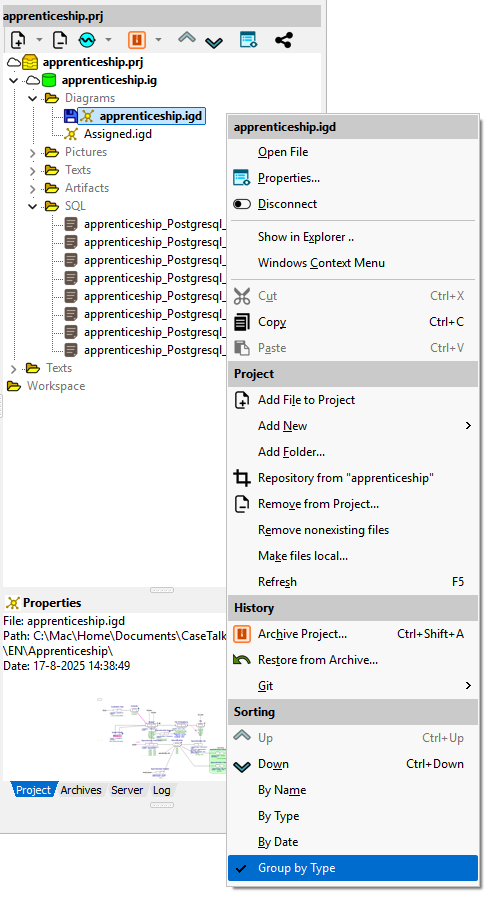Expand the Pictures folder
The width and height of the screenshot is (497, 904).
[x=33, y=153]
